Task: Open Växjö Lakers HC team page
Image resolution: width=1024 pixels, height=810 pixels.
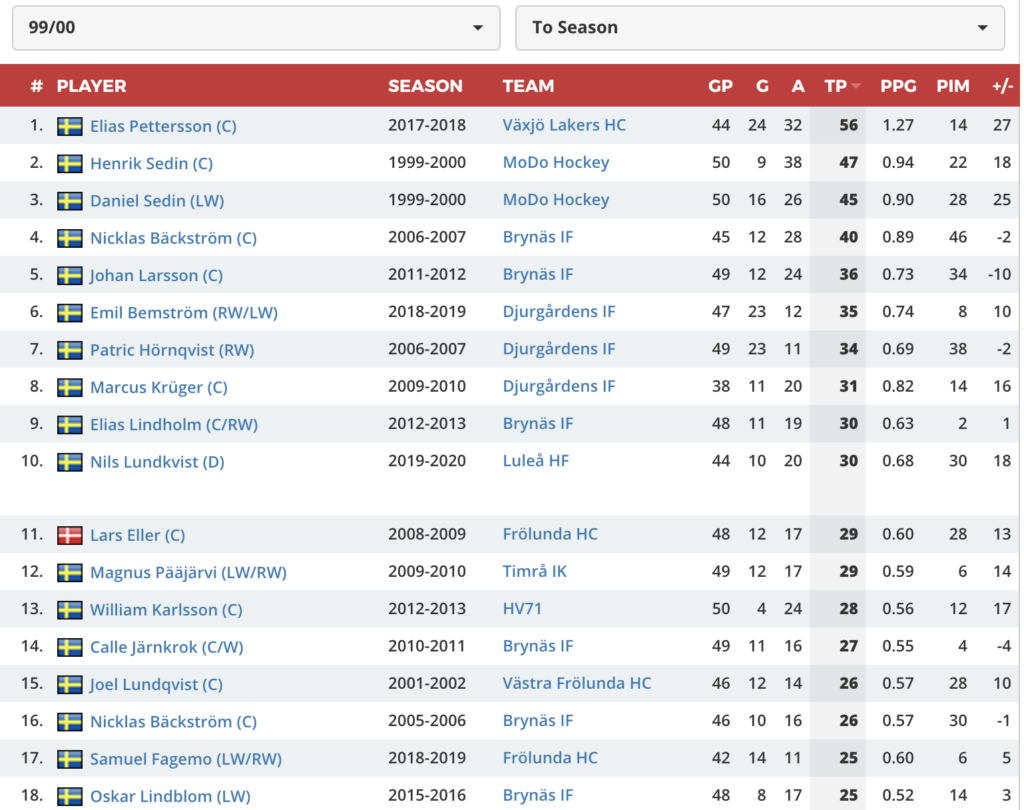Action: coord(564,125)
